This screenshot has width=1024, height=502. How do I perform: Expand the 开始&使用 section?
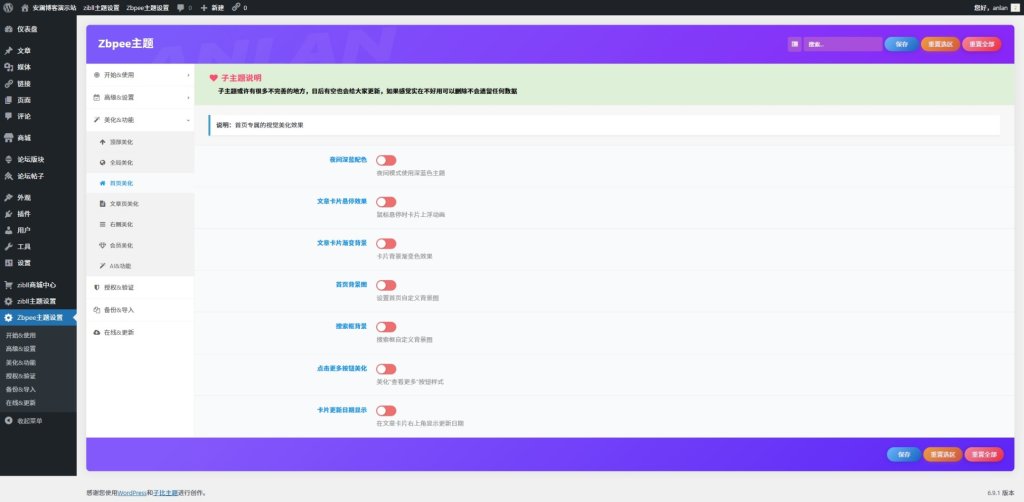tap(140, 75)
